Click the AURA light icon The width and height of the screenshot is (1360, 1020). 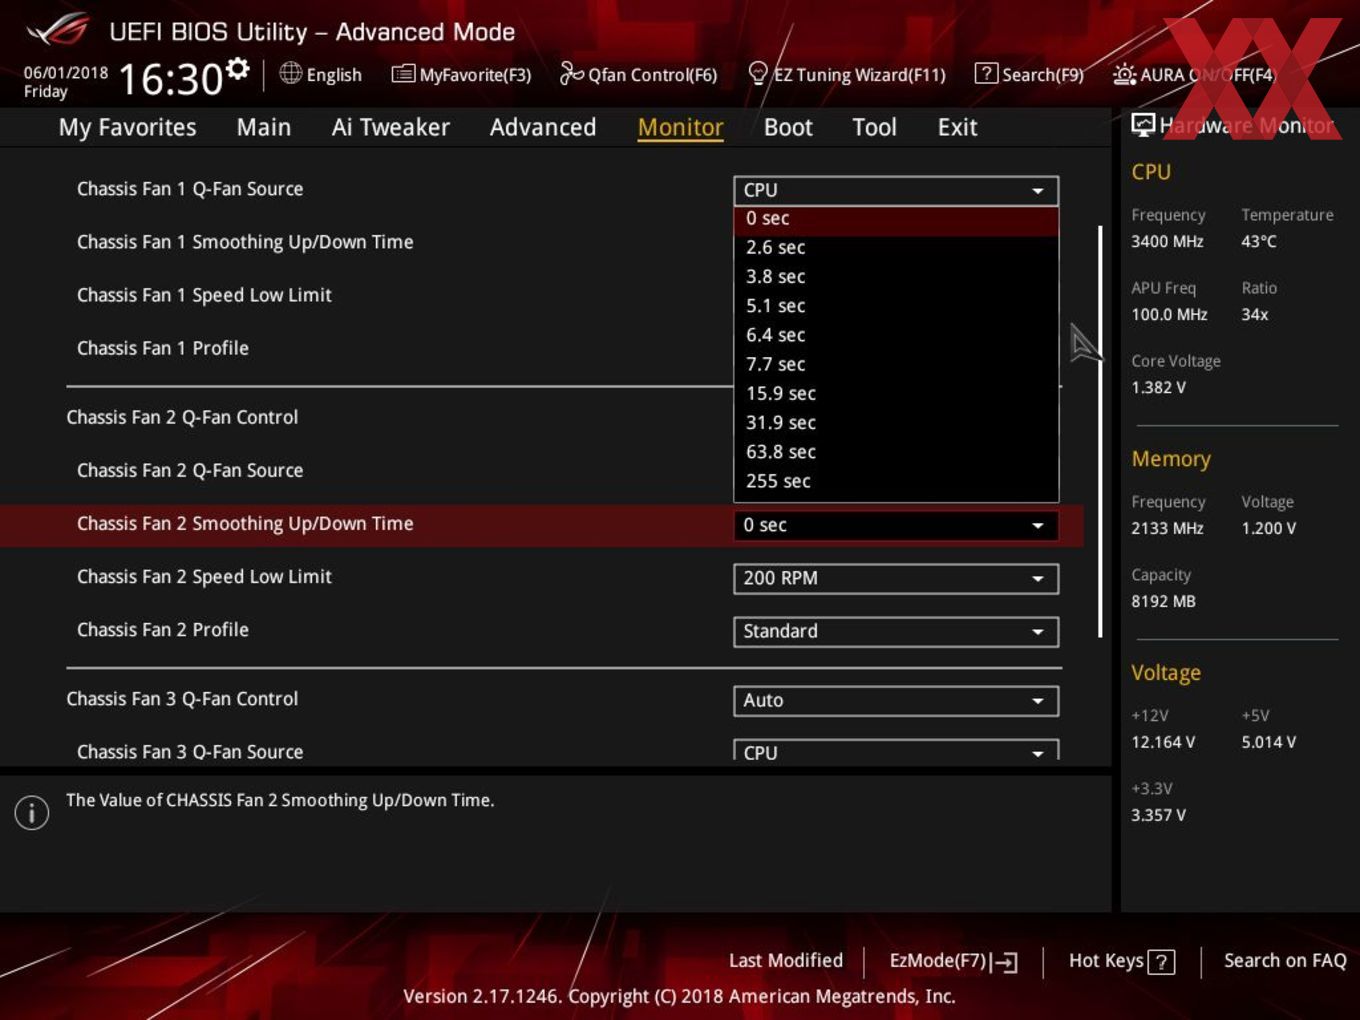point(1124,74)
